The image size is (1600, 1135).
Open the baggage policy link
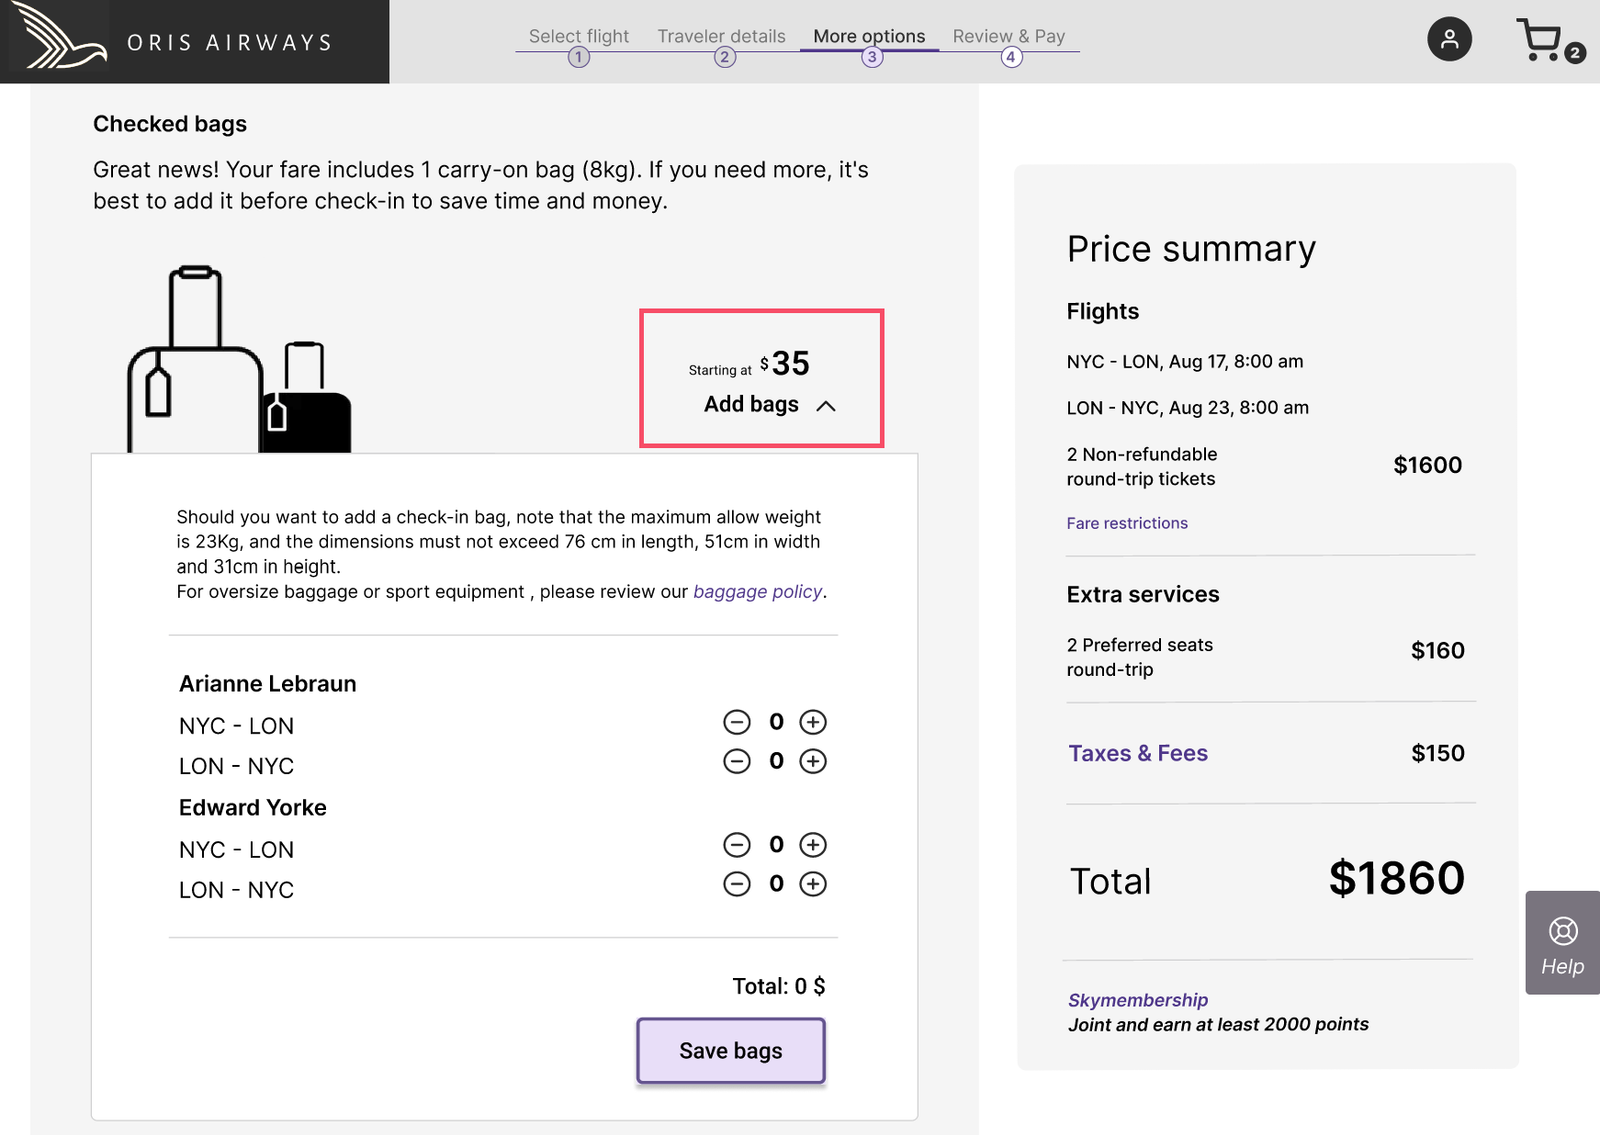point(757,592)
